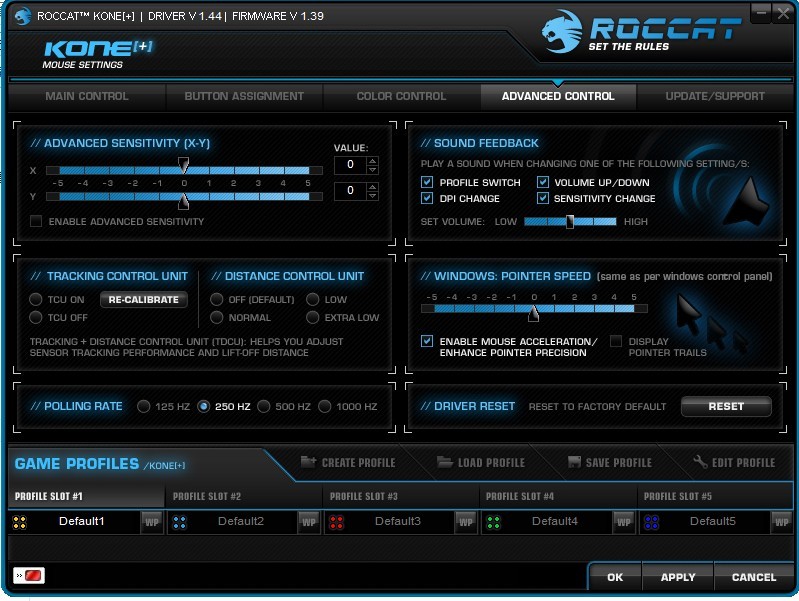
Task: Enable advanced sensitivity checkbox
Action: [36, 221]
